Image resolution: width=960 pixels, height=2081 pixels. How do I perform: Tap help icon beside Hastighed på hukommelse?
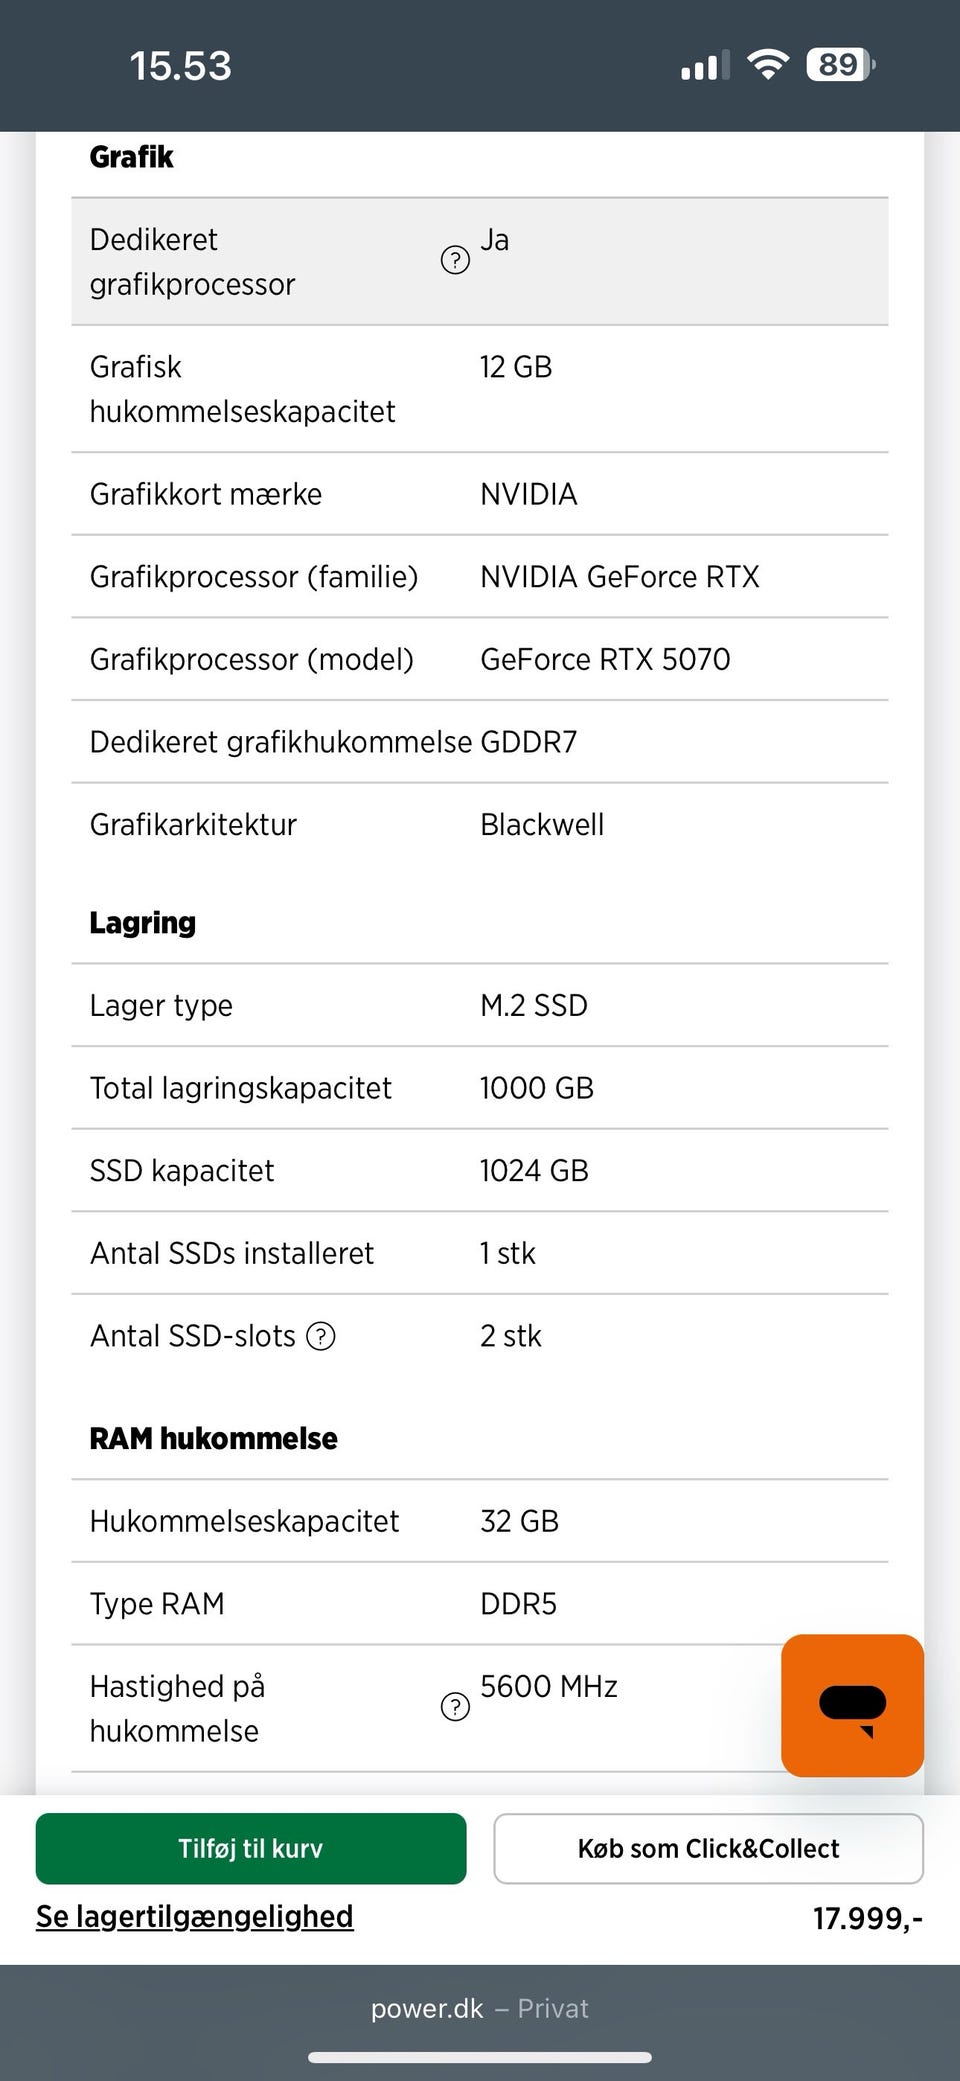pos(455,1707)
